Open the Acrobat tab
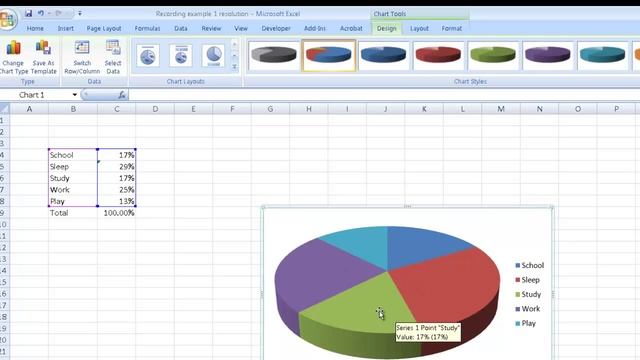 pyautogui.click(x=351, y=28)
